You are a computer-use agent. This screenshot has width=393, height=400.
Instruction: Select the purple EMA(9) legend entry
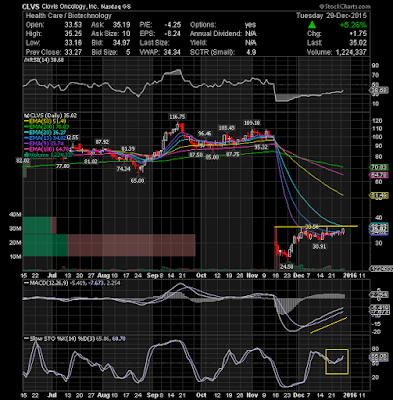coord(45,143)
